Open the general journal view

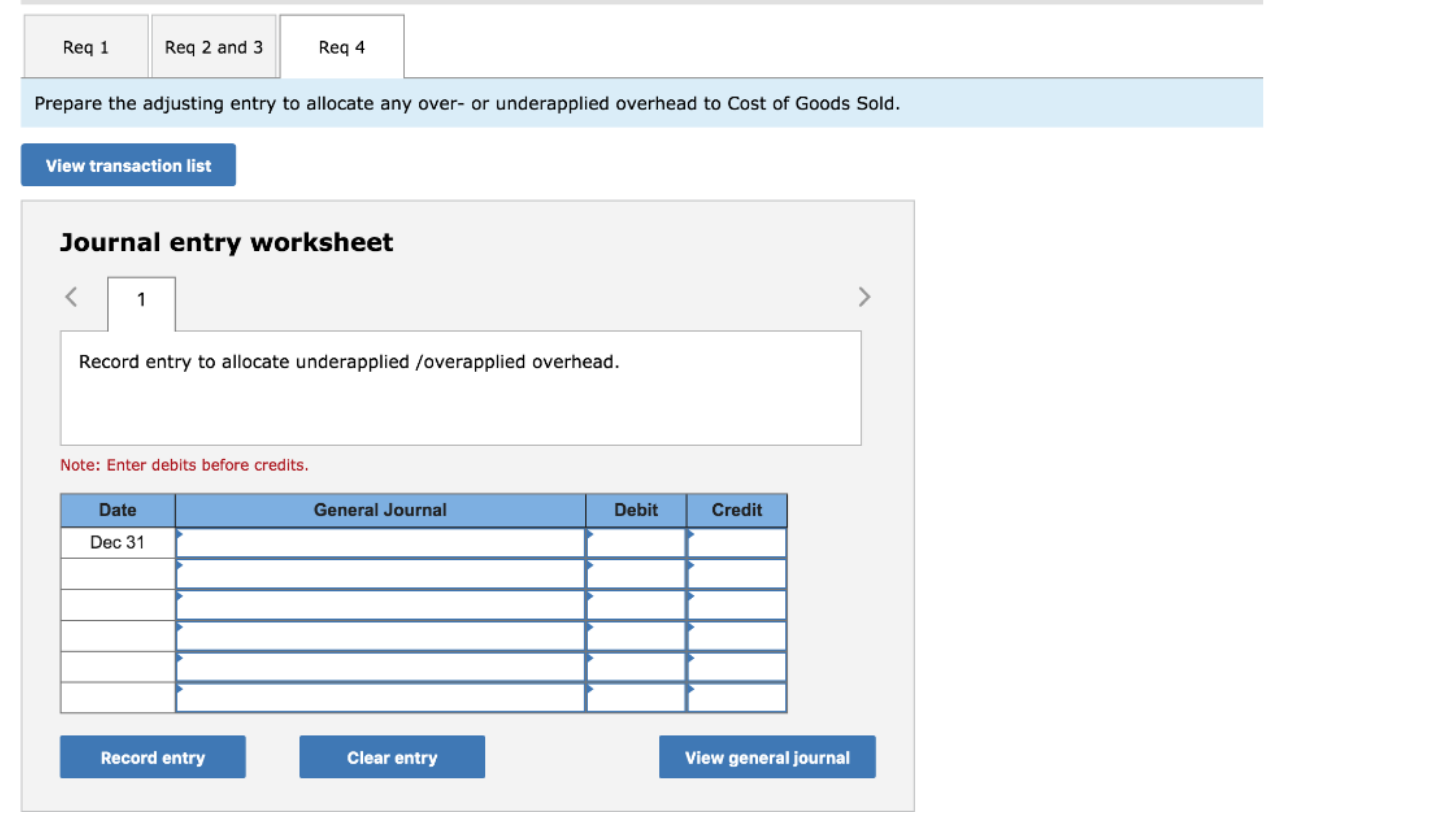[766, 757]
